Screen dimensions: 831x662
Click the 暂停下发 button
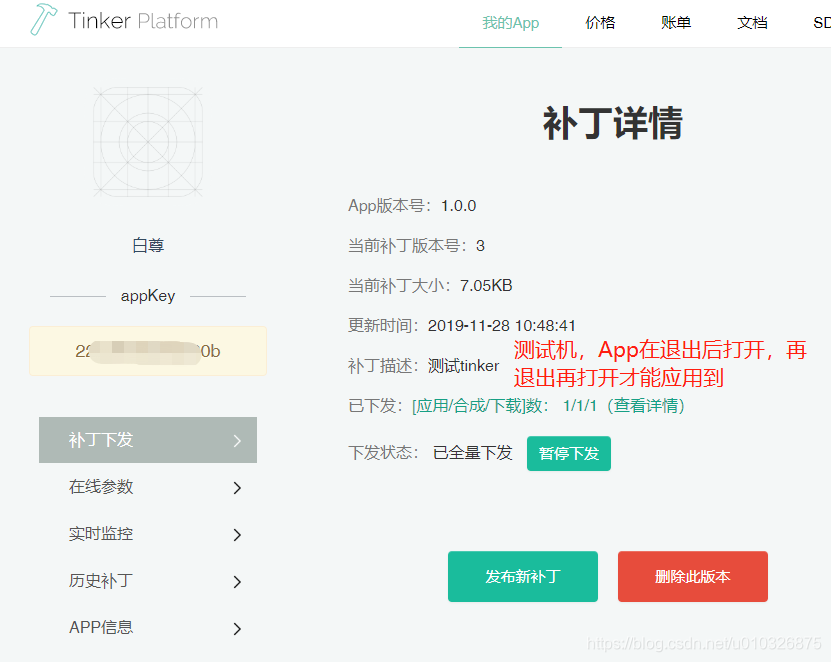click(569, 453)
